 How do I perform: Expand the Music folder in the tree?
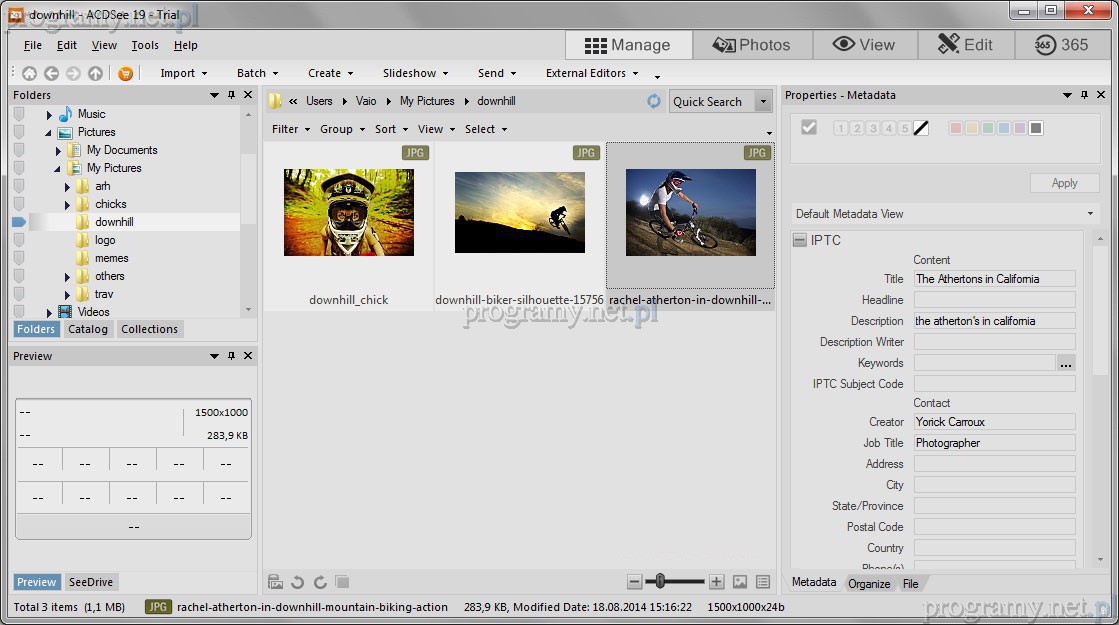(49, 115)
